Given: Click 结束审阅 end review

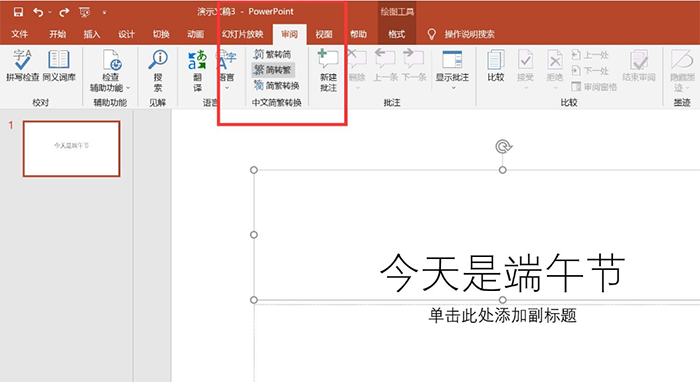Looking at the screenshot, I should [x=639, y=65].
